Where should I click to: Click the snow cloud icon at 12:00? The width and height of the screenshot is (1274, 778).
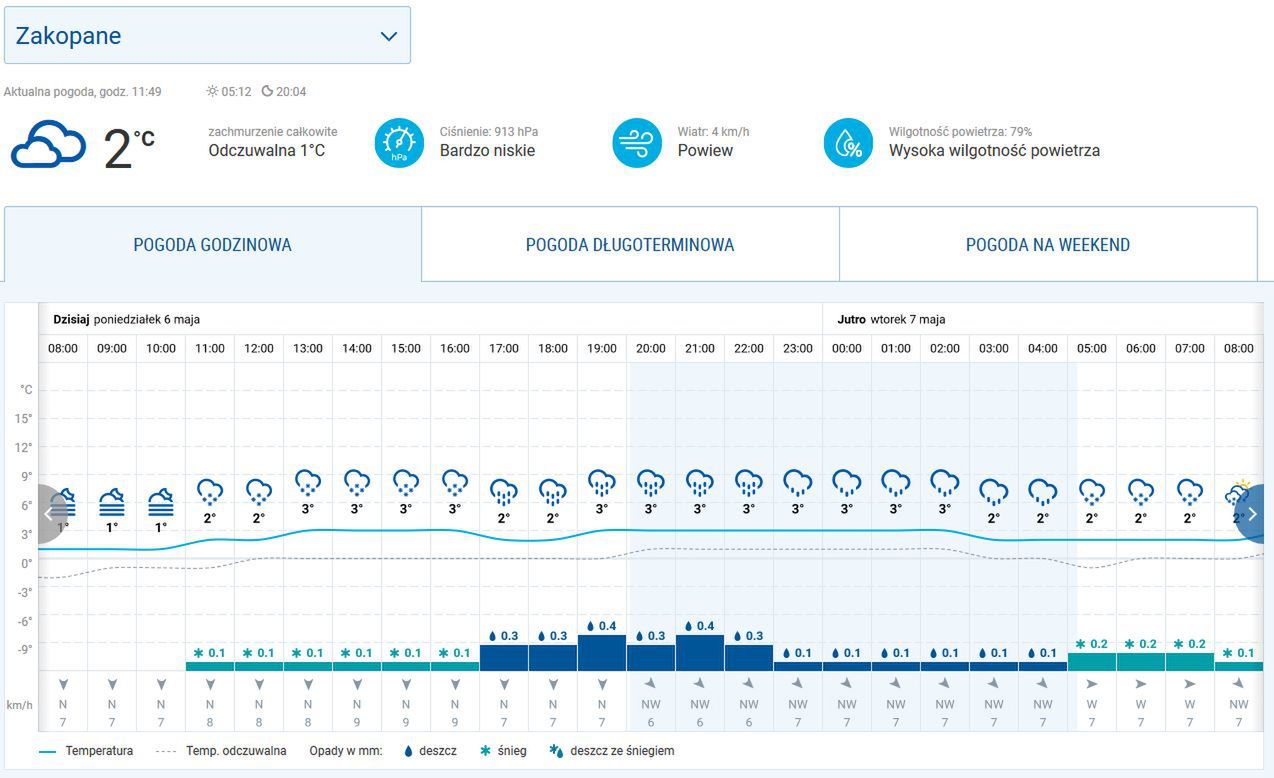[259, 491]
